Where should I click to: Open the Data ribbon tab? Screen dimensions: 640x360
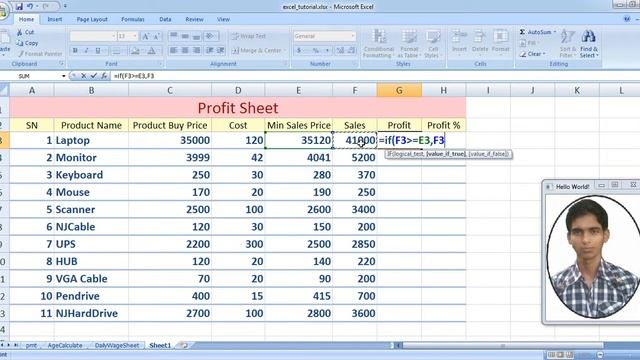(x=165, y=19)
